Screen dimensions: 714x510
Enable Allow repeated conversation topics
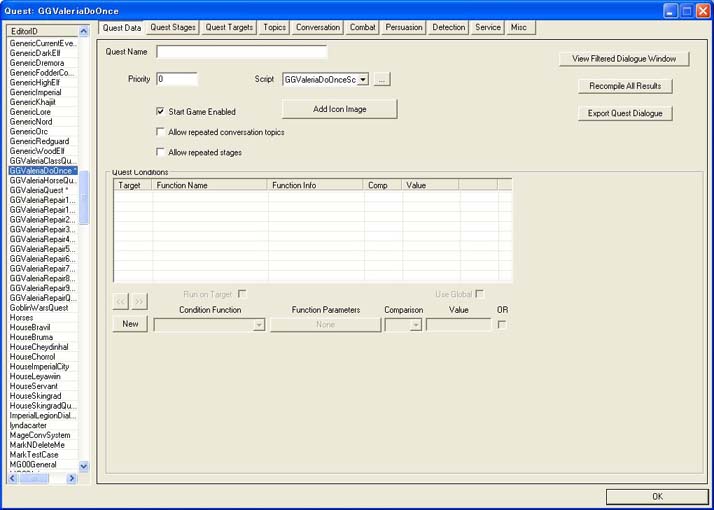pos(160,132)
